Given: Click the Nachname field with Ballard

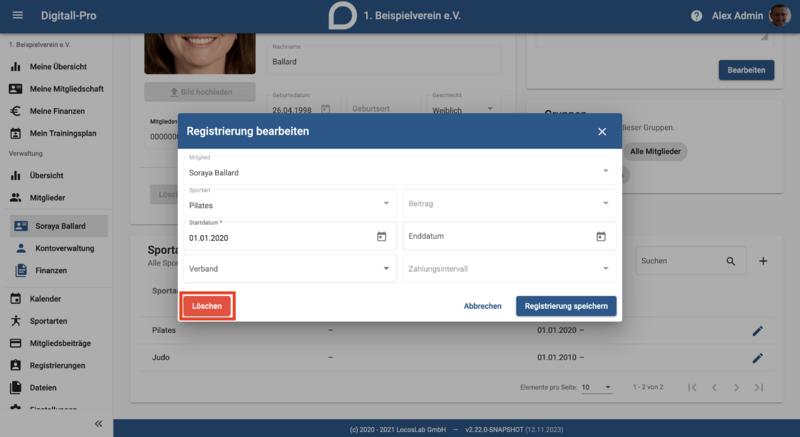Looking at the screenshot, I should tap(384, 59).
